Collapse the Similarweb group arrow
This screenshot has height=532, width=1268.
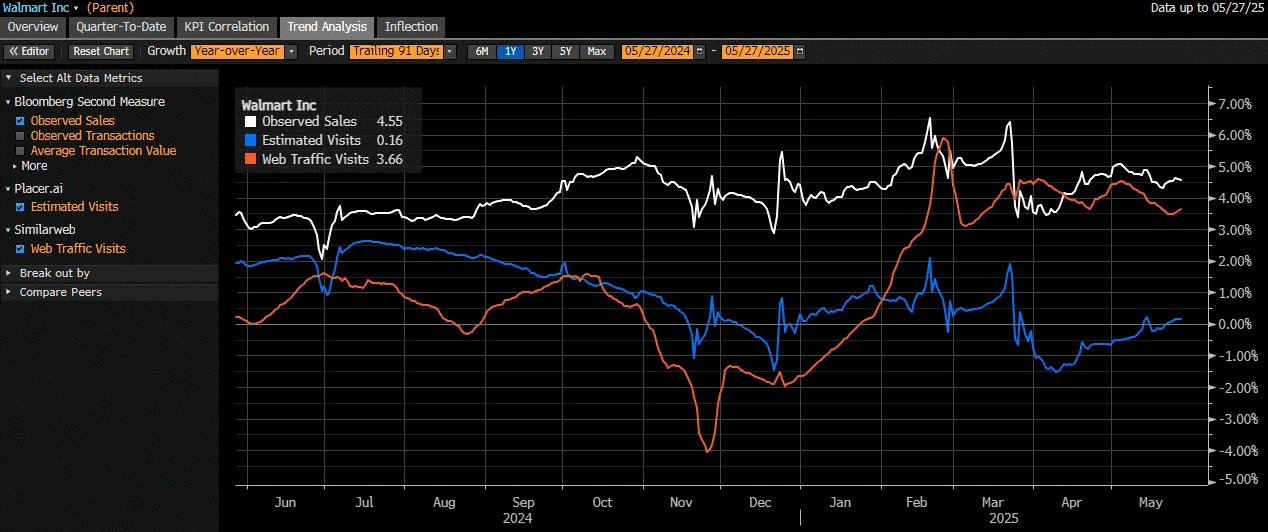8,230
